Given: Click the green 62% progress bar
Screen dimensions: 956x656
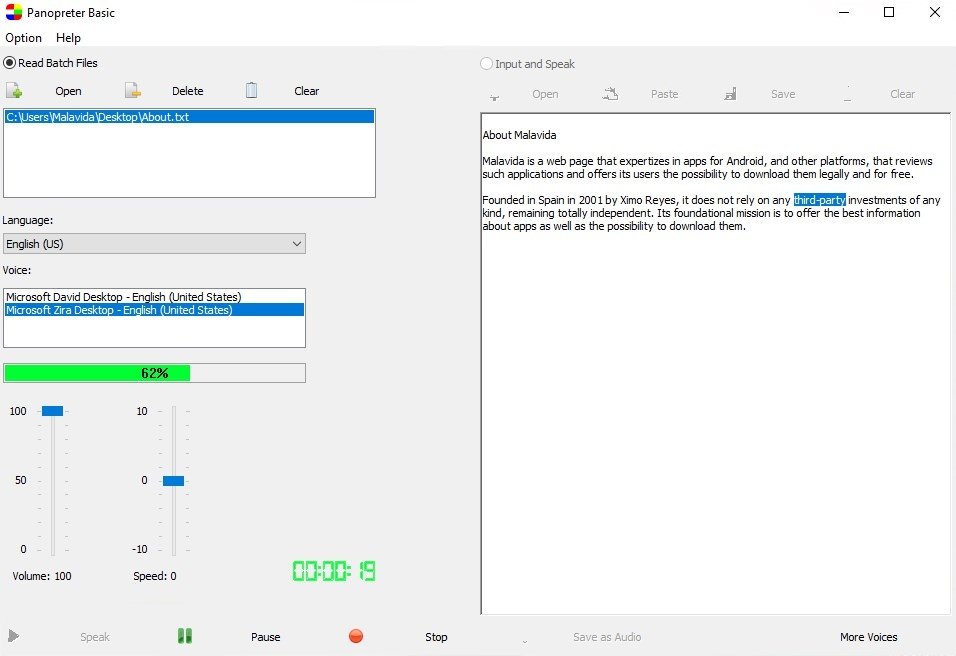Looking at the screenshot, I should (x=154, y=373).
